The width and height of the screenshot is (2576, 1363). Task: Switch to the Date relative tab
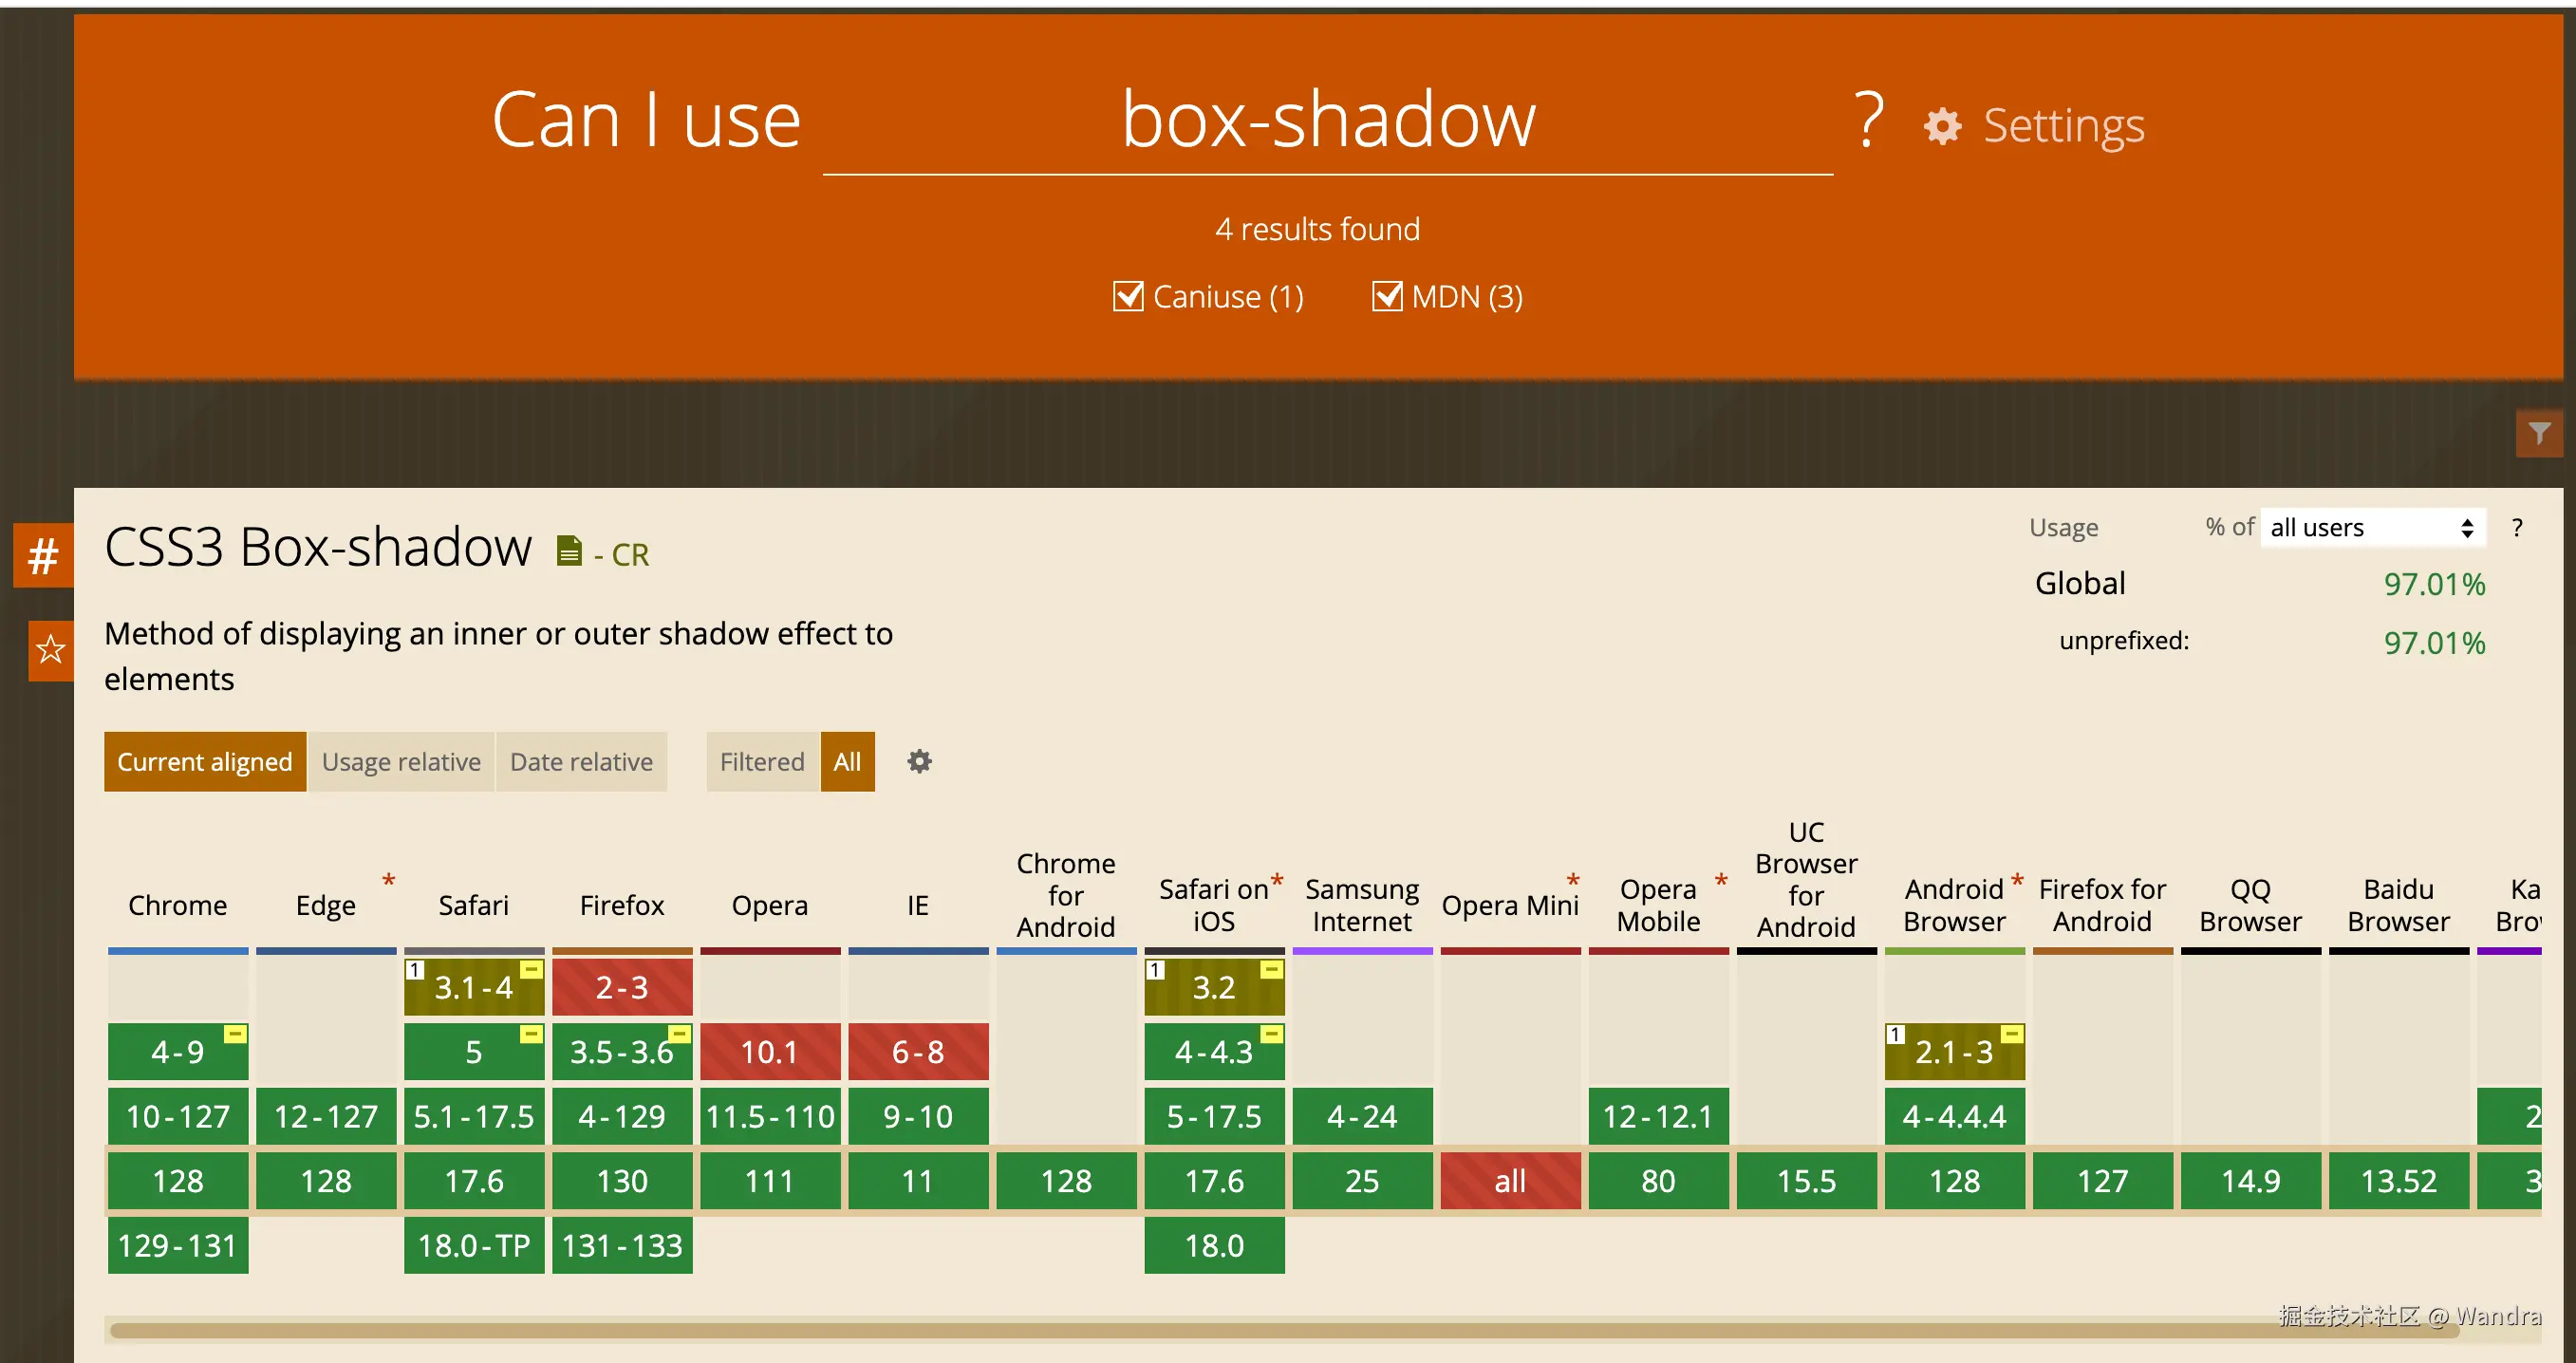[581, 762]
